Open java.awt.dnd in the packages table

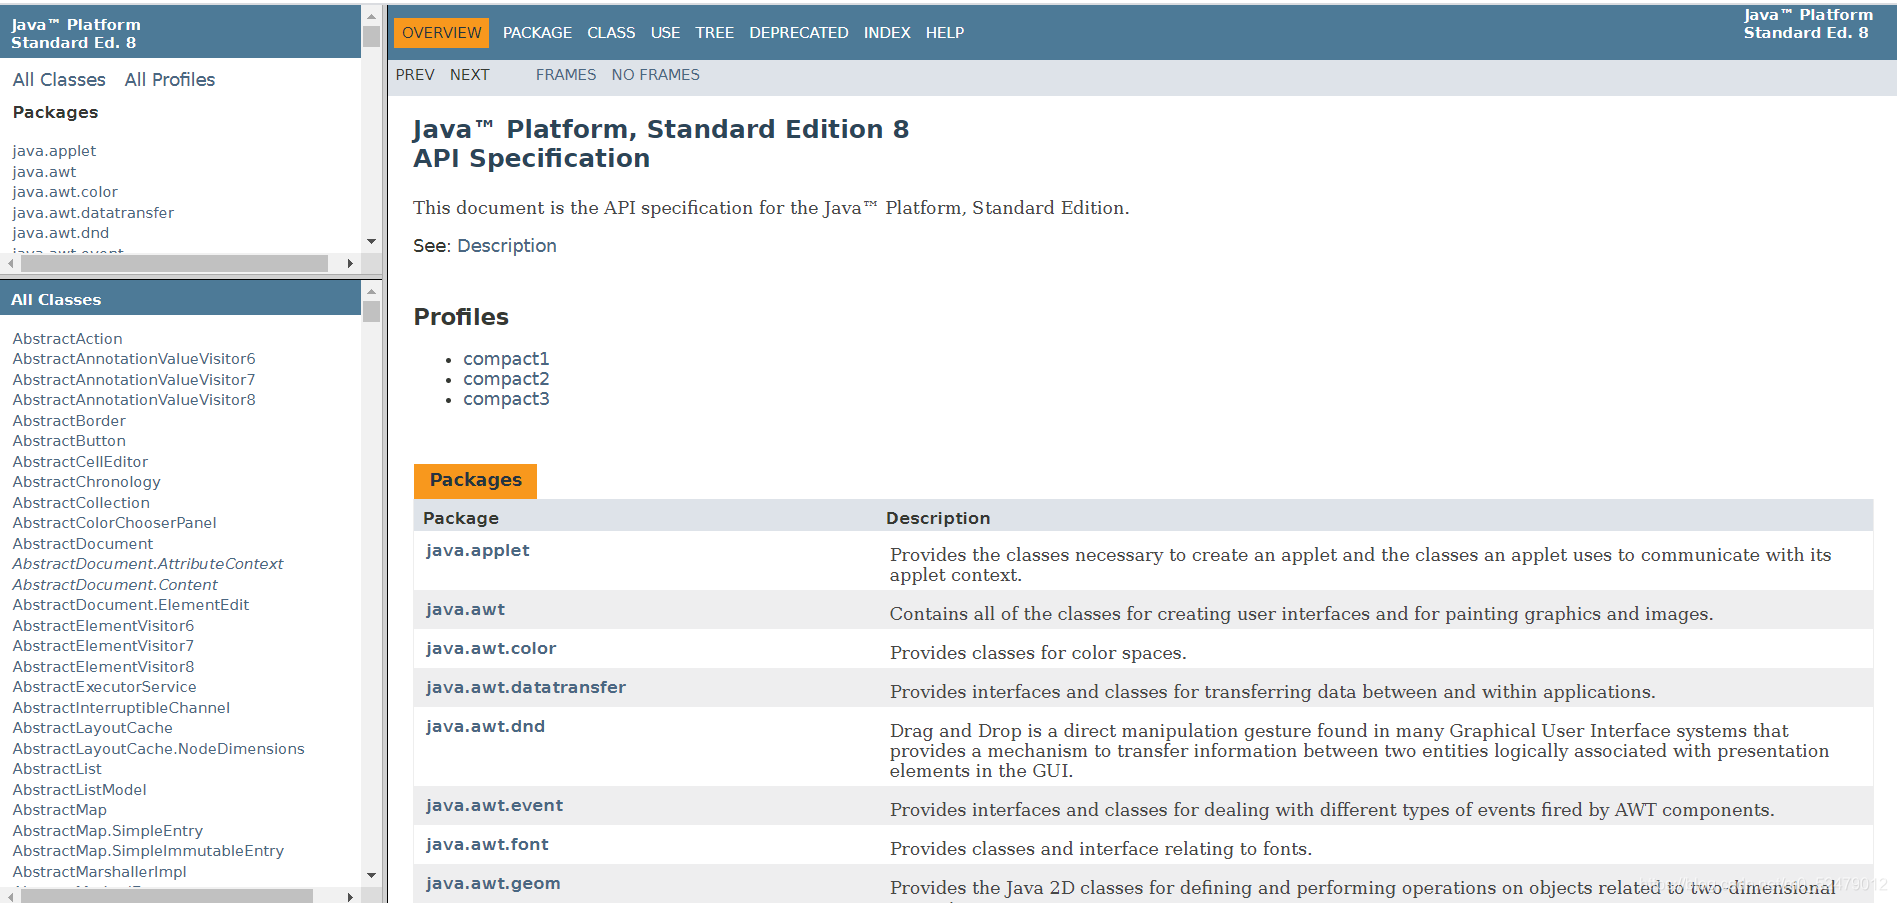click(485, 726)
